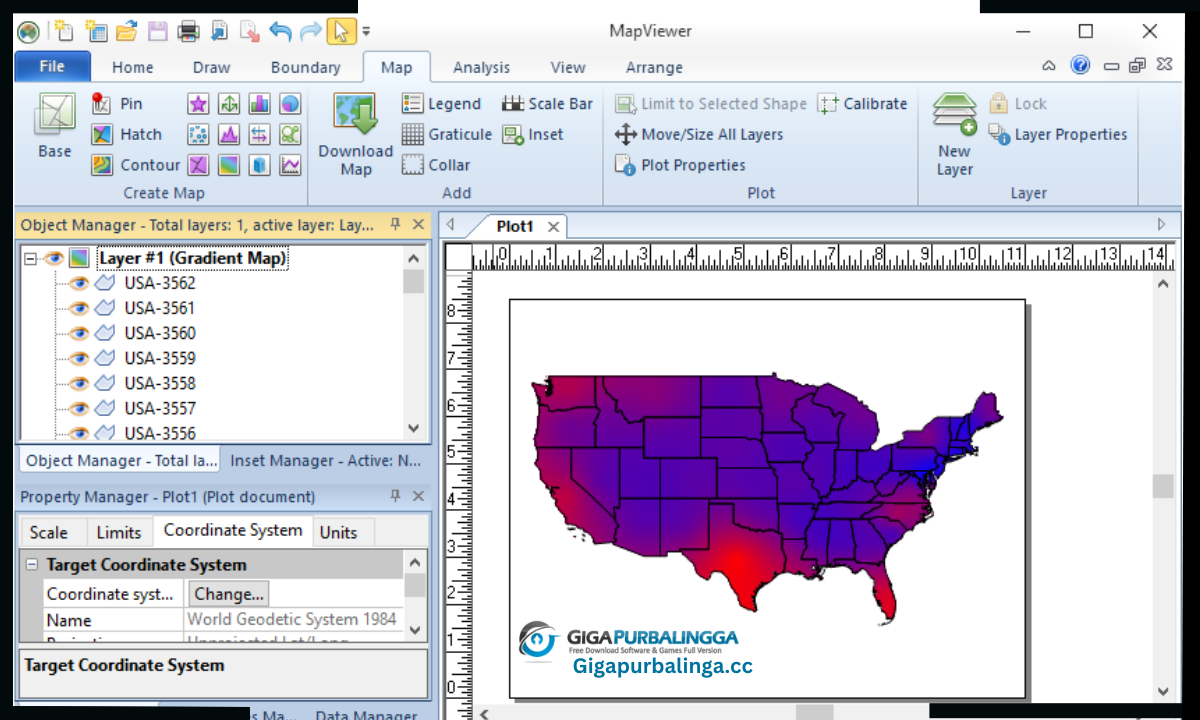Image resolution: width=1200 pixels, height=720 pixels.
Task: Add a Legend to the map
Action: click(442, 103)
